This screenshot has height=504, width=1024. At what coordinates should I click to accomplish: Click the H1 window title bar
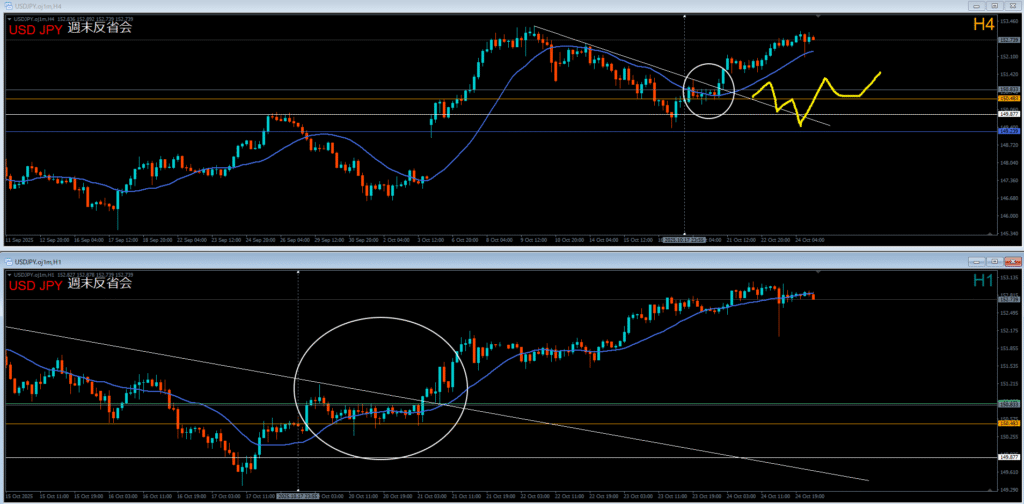click(500, 260)
